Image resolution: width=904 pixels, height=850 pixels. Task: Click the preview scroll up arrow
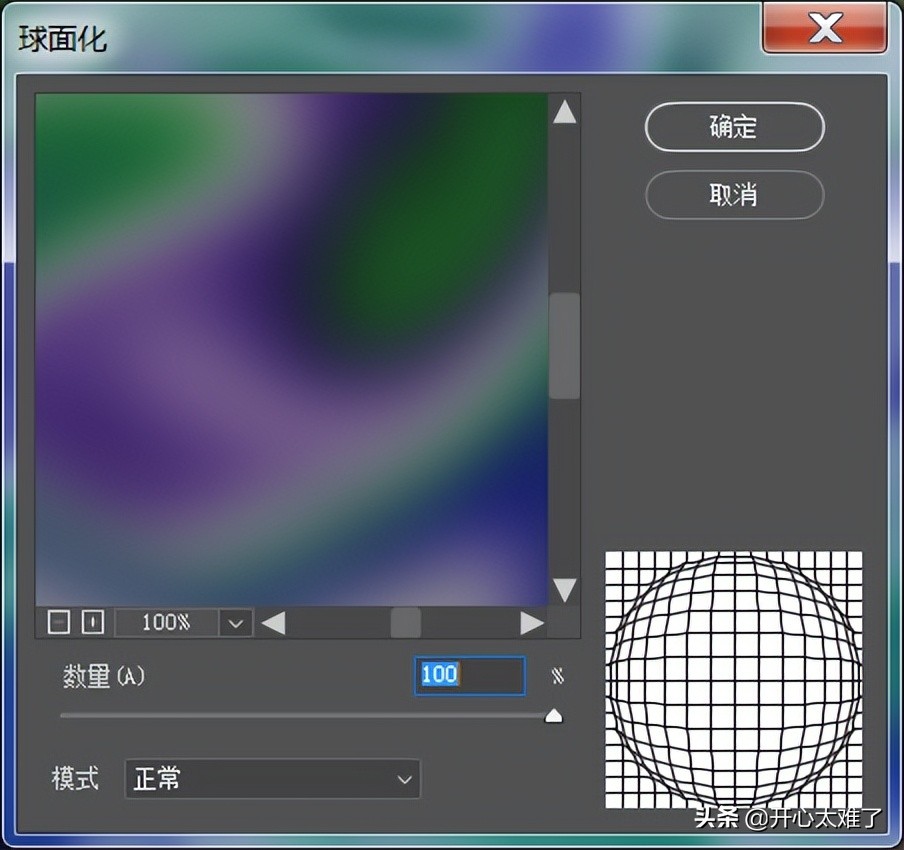pyautogui.click(x=564, y=111)
